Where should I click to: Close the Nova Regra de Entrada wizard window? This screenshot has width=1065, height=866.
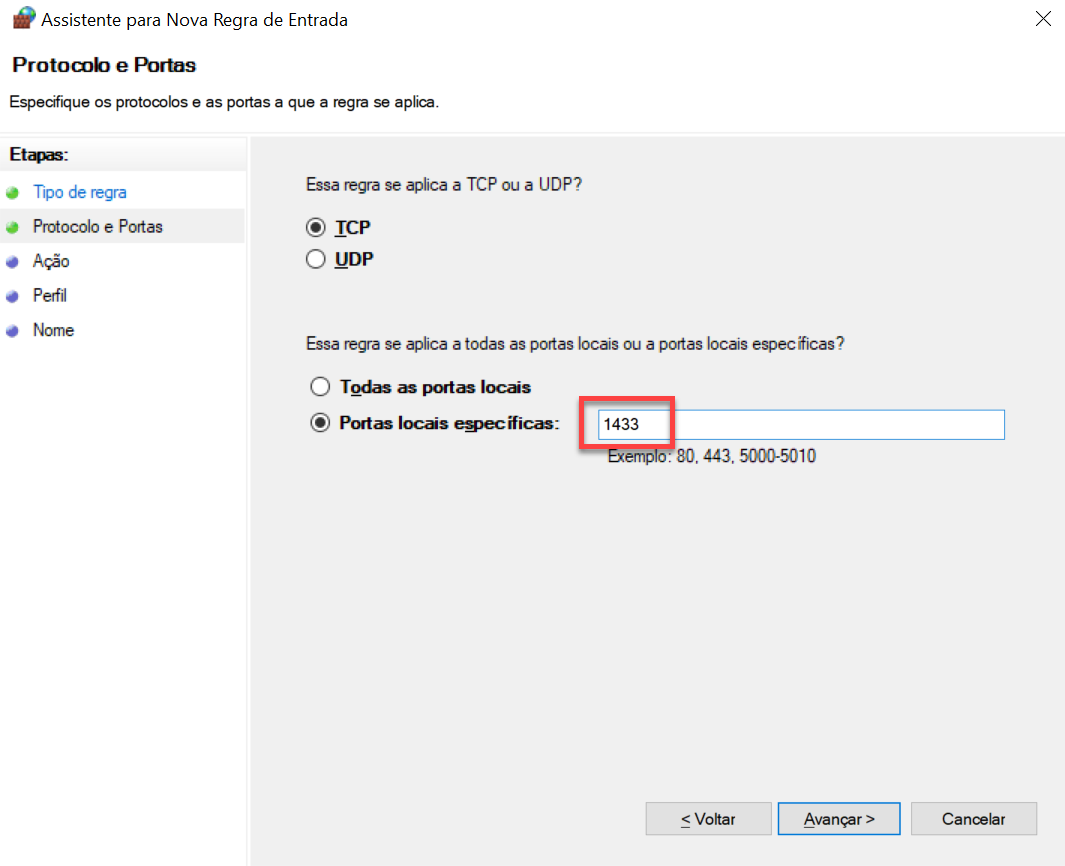pos(1043,19)
